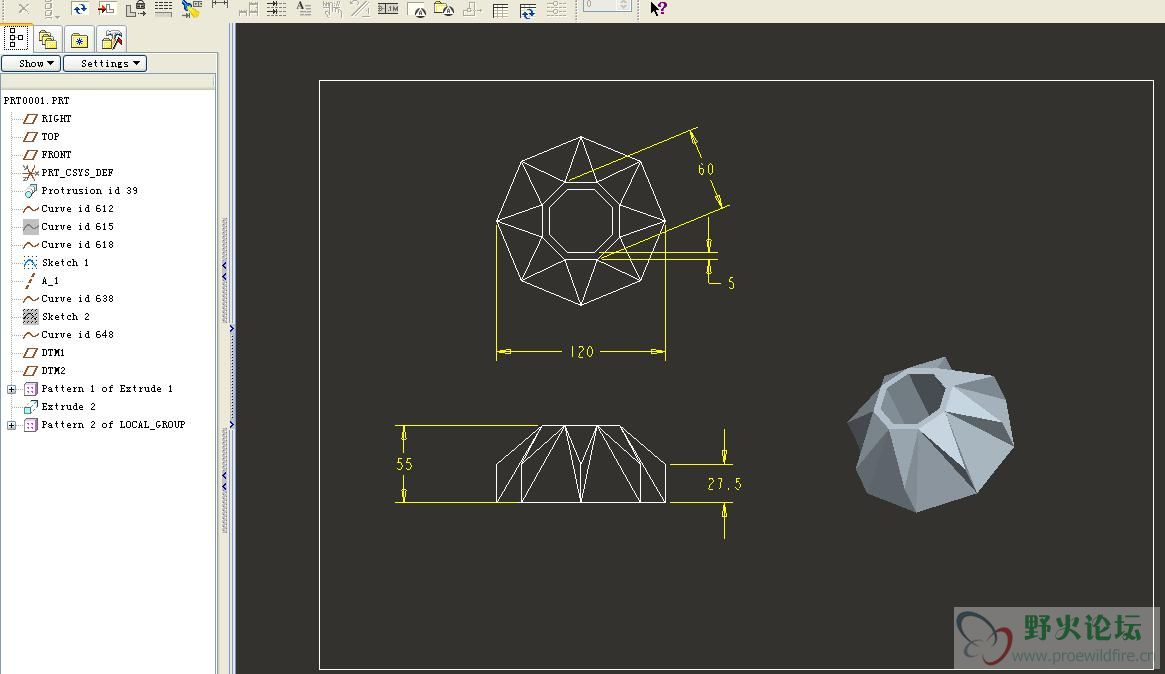
Task: Open the Settings dropdown menu
Action: (x=105, y=63)
